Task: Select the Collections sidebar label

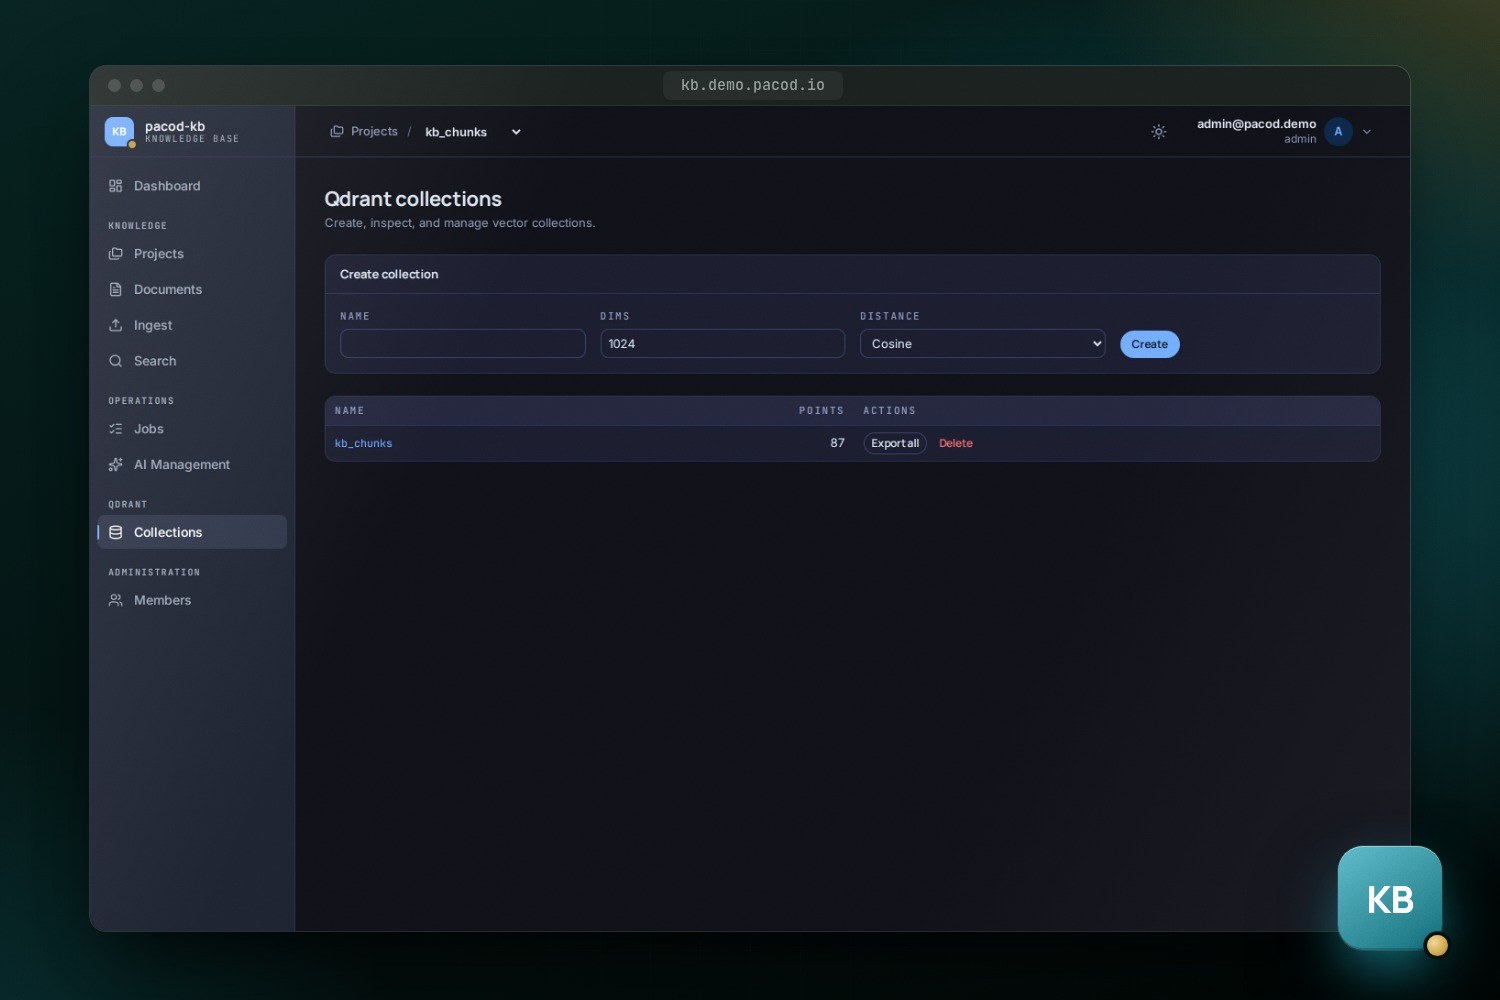Action: point(168,533)
